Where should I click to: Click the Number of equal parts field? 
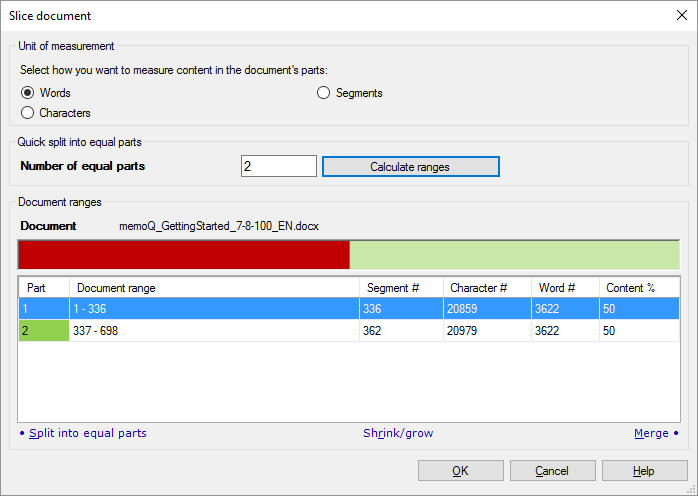point(279,166)
